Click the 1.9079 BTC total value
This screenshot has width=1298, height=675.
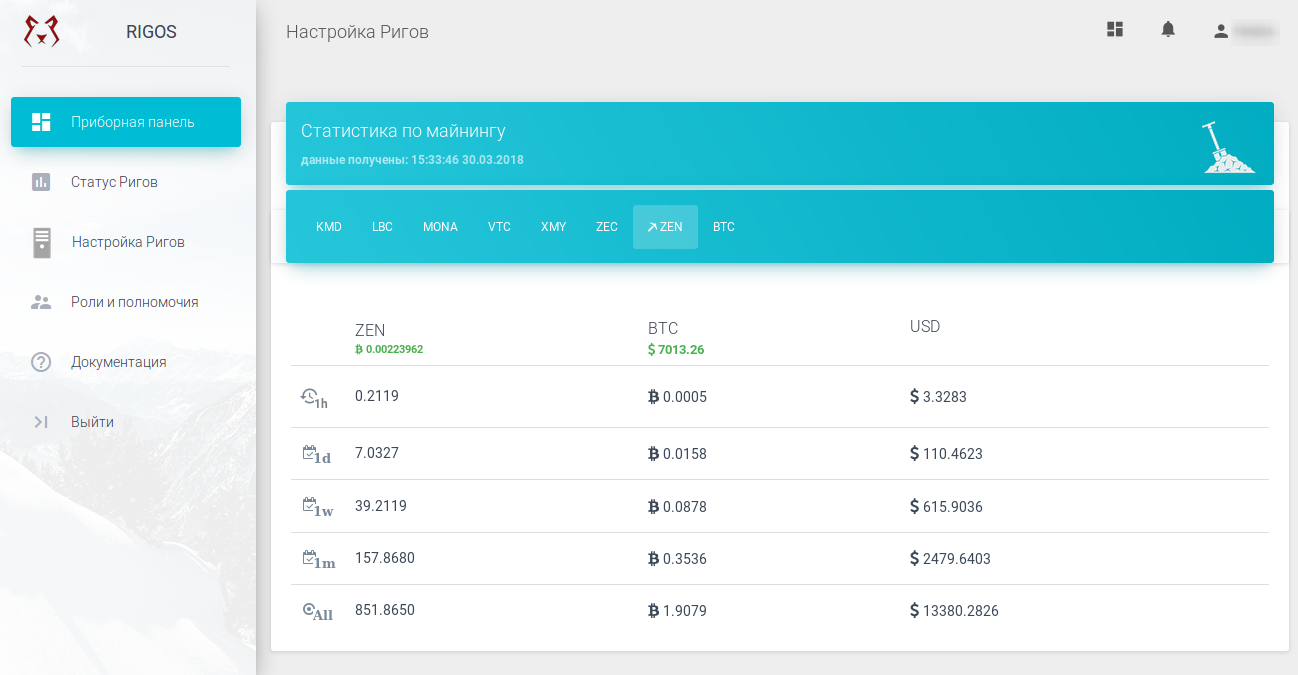pos(677,611)
